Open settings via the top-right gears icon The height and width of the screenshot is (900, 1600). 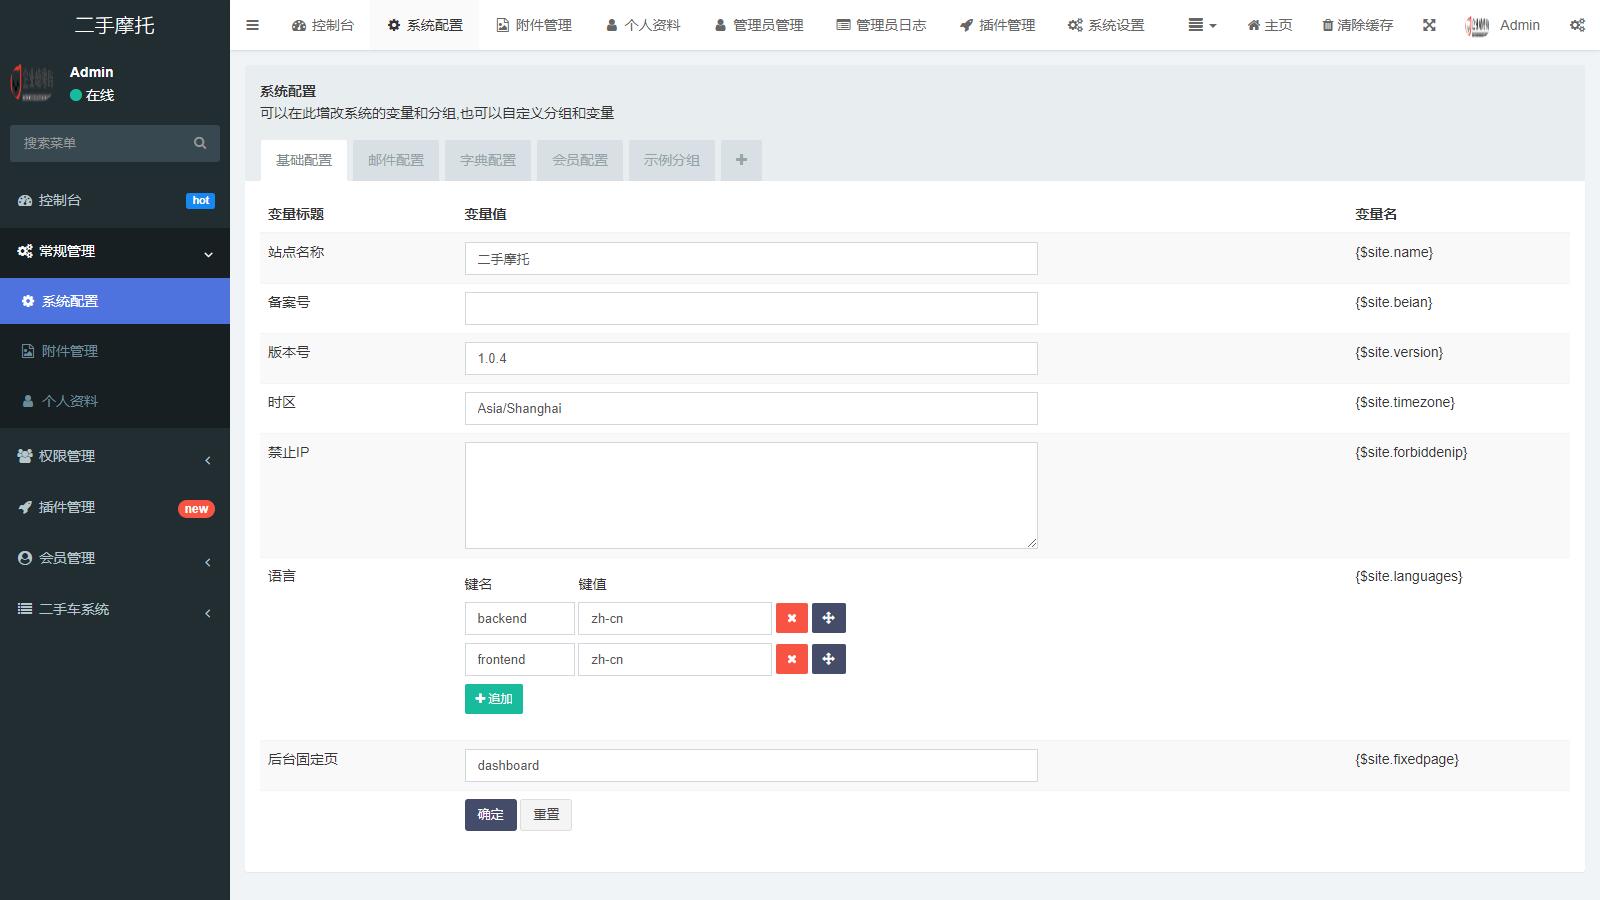(x=1577, y=25)
